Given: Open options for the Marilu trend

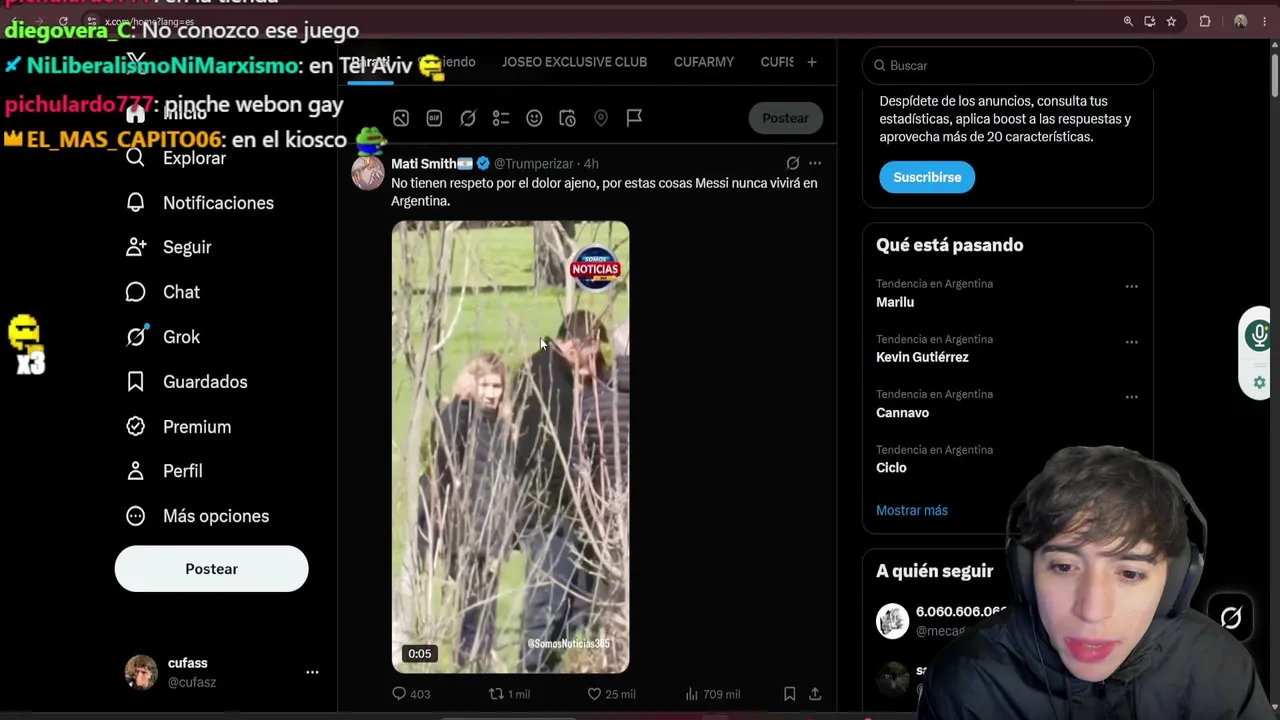Looking at the screenshot, I should (1132, 287).
